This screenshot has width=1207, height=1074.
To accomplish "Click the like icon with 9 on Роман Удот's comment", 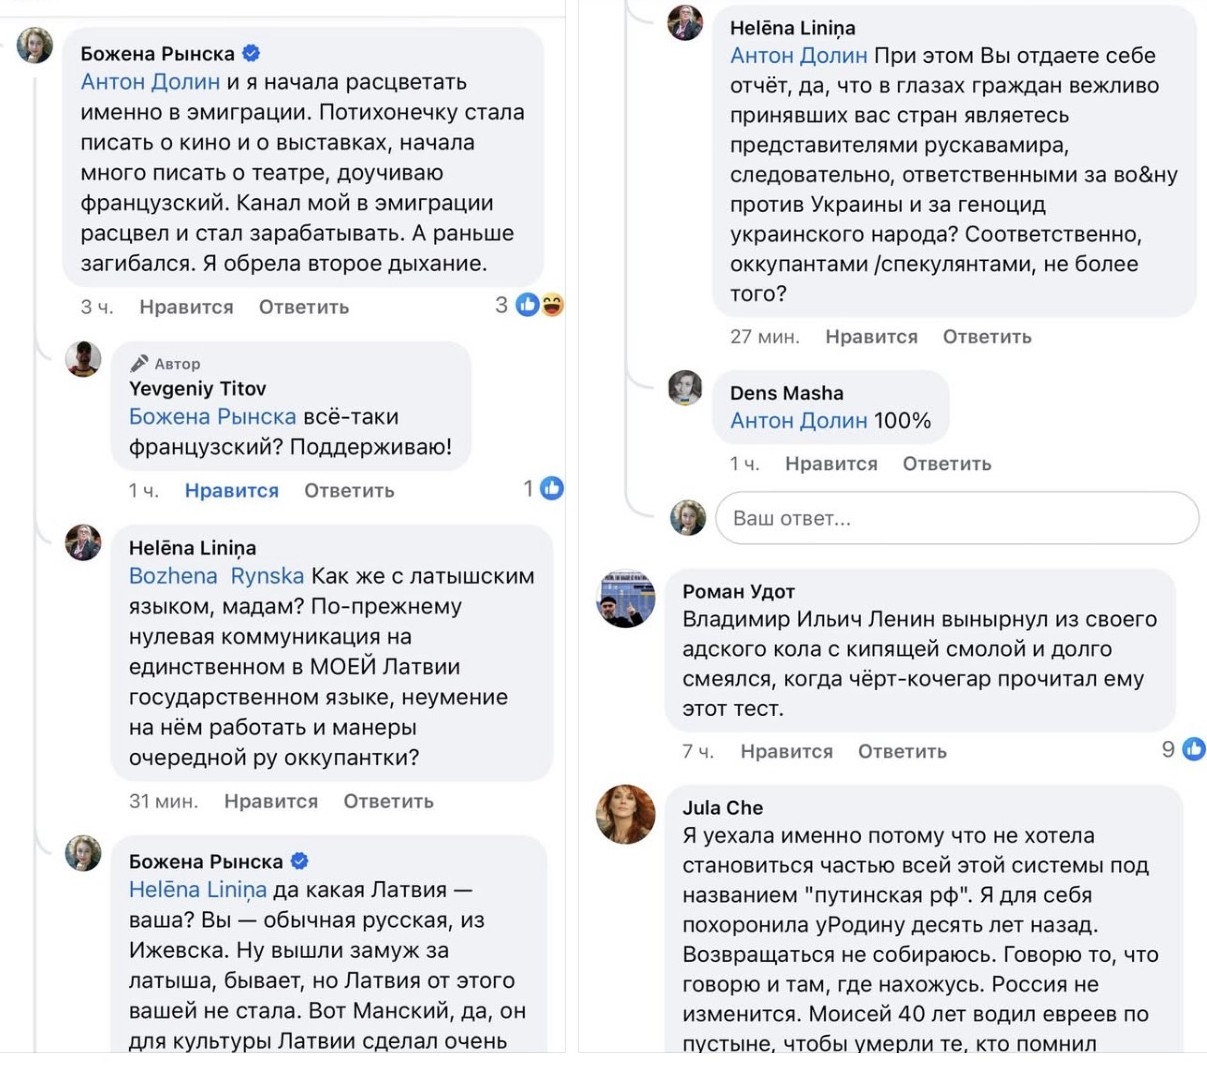I will coord(1193,749).
